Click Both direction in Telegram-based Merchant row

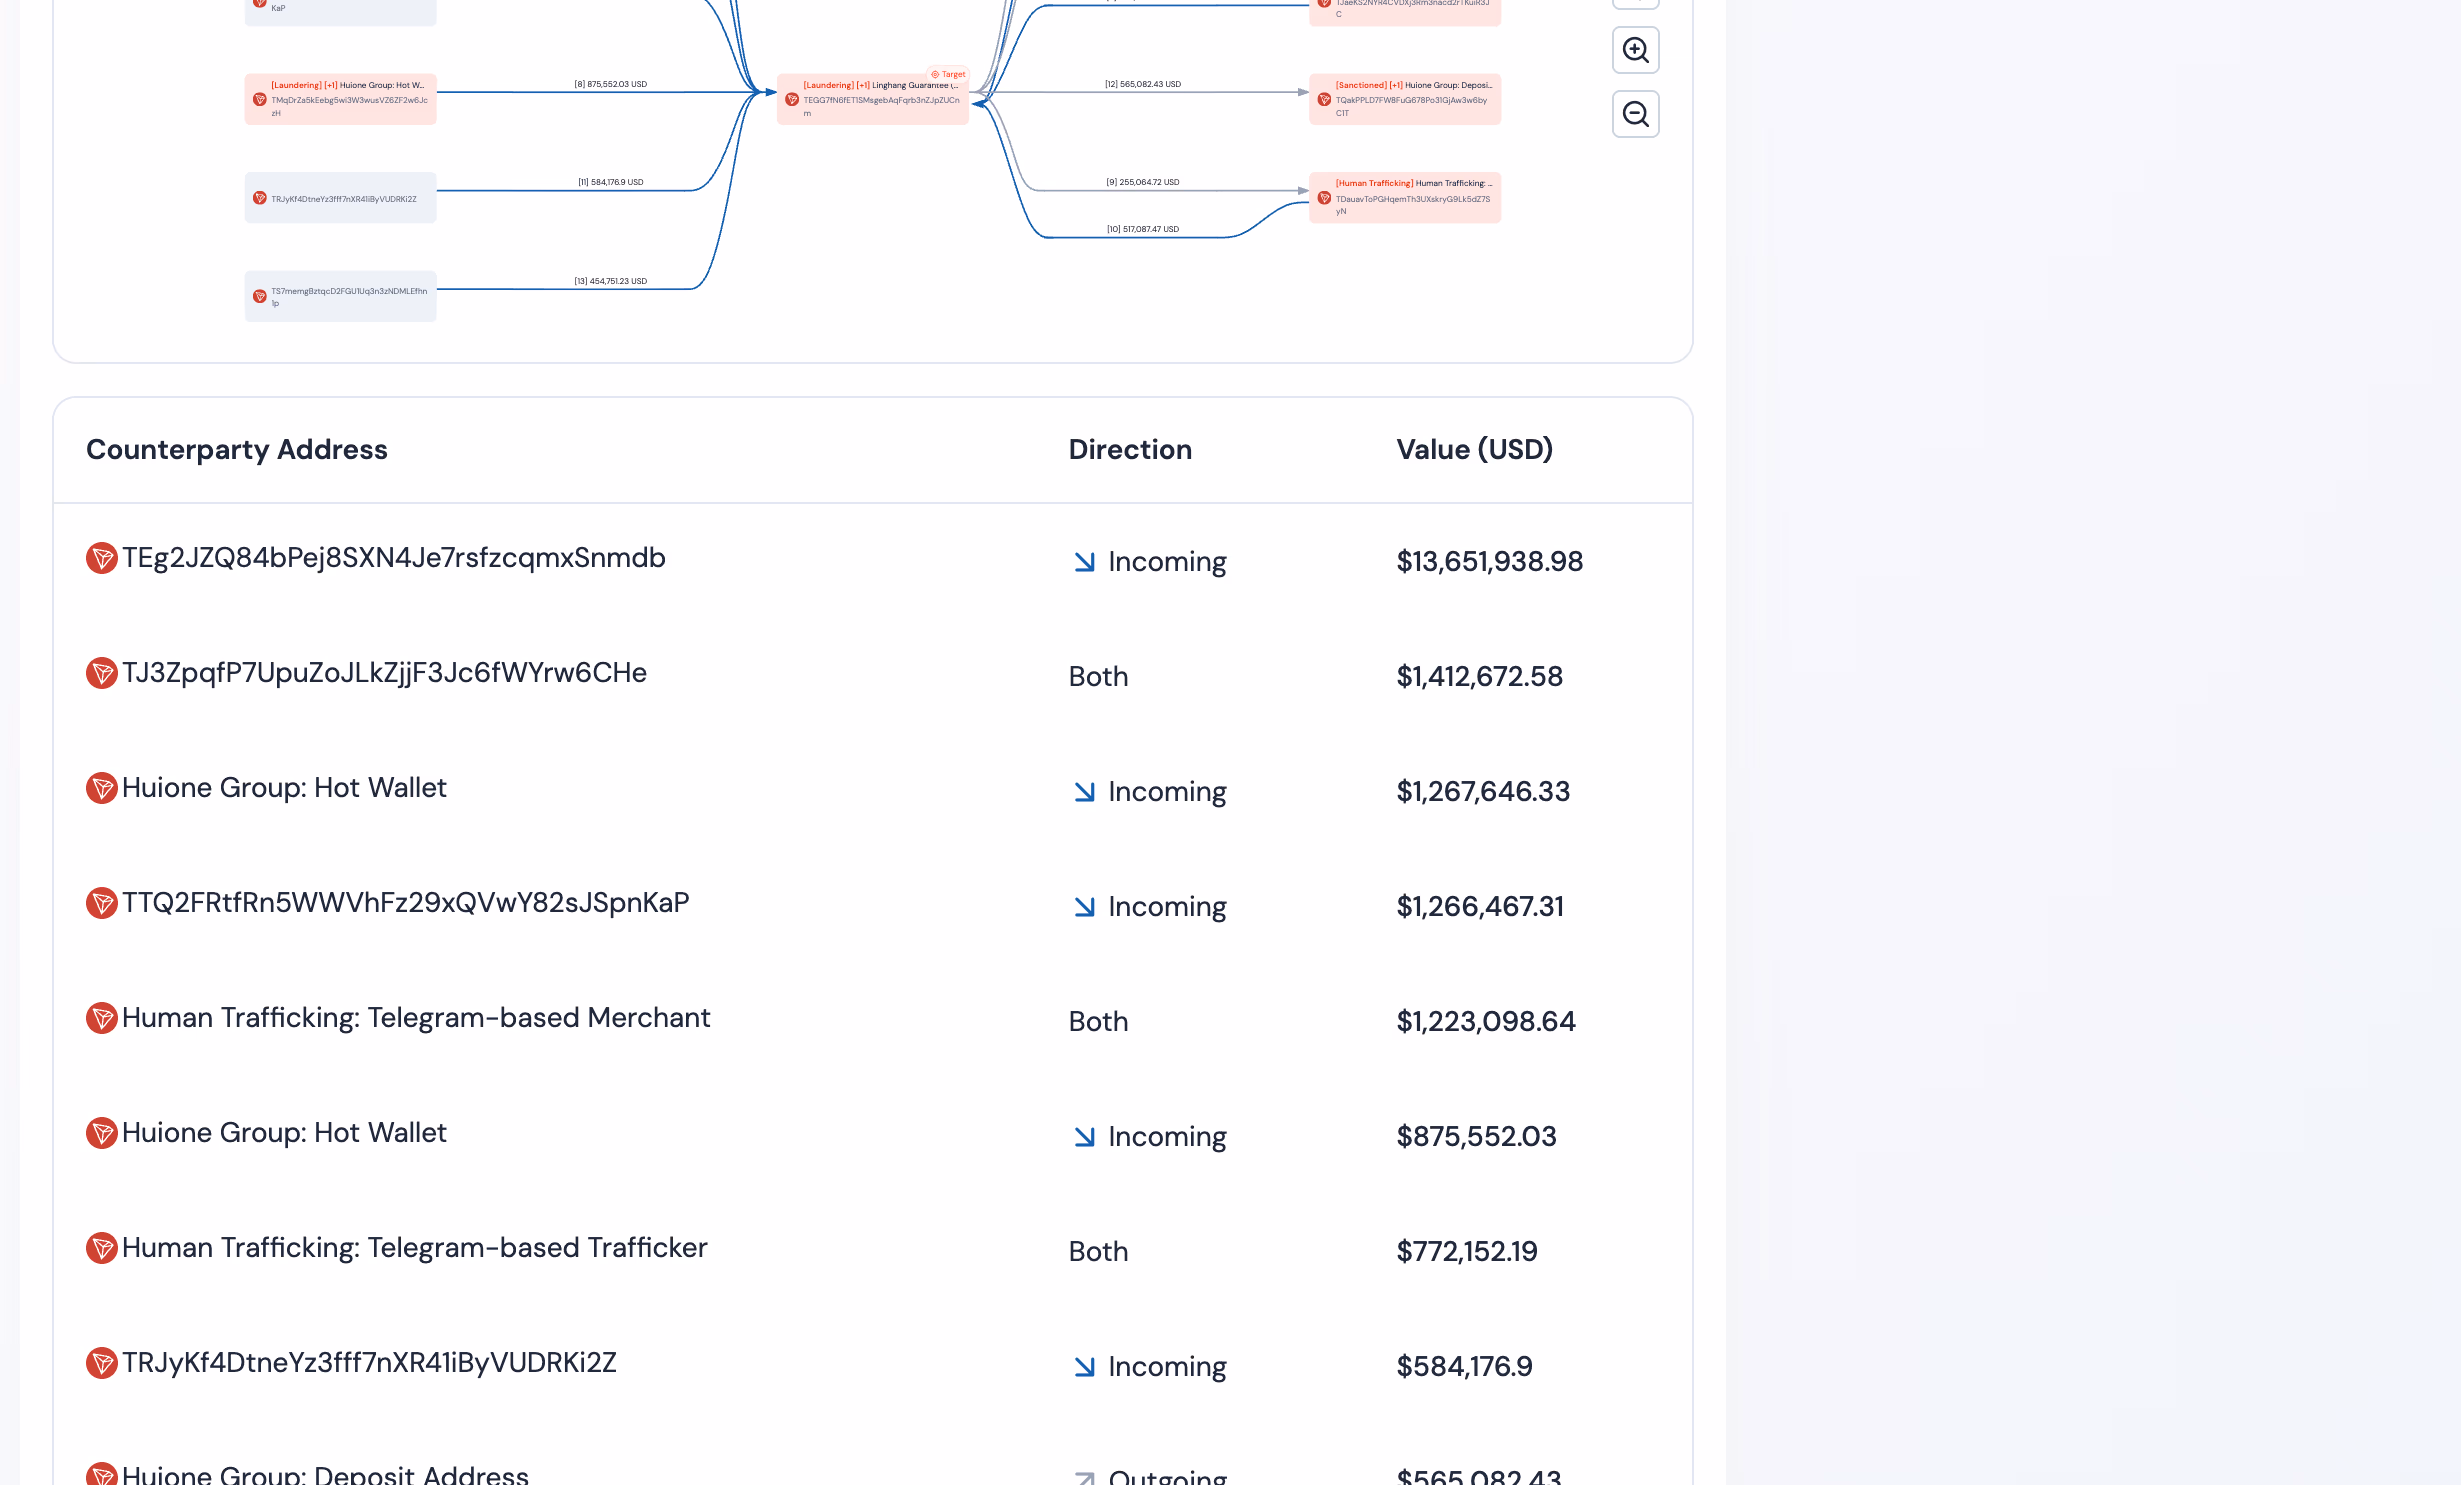click(x=1098, y=1022)
